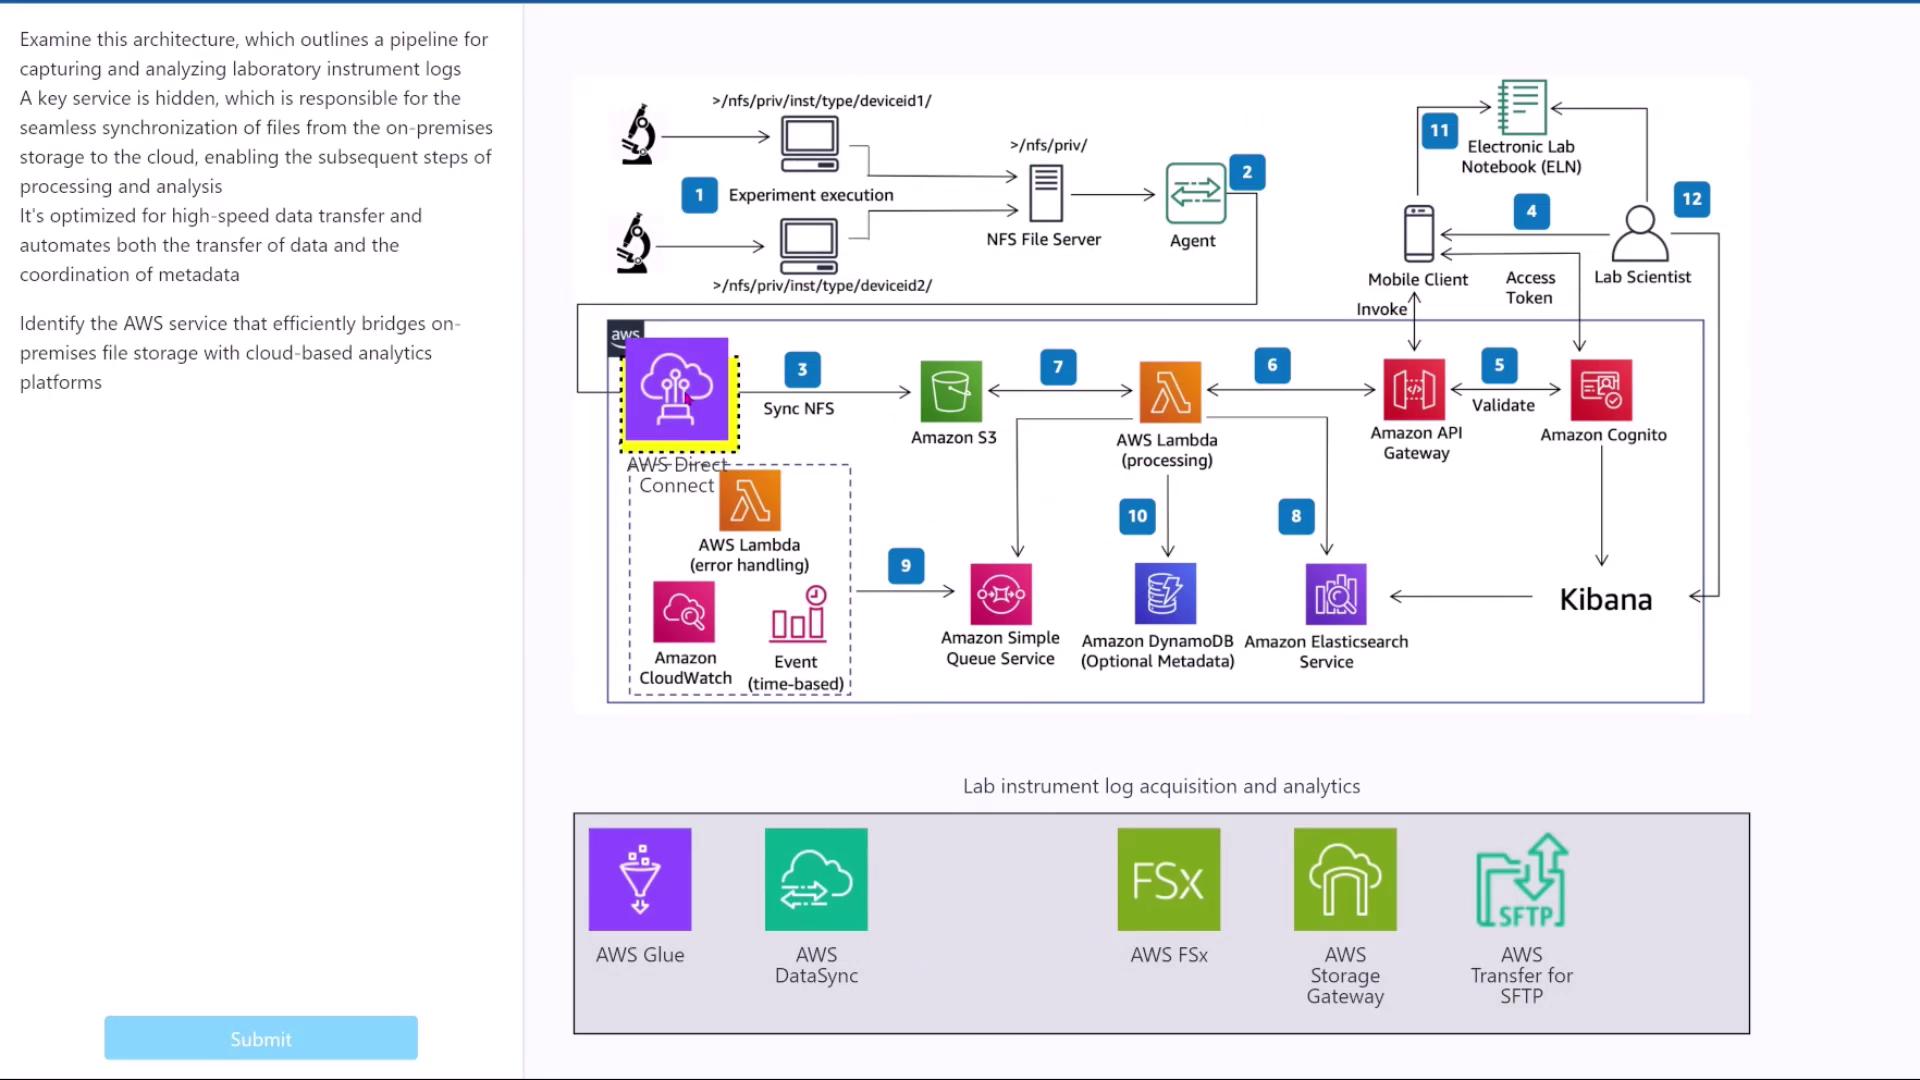This screenshot has width=1920, height=1080.
Task: Select the AWS Glue answer icon
Action: pos(640,879)
